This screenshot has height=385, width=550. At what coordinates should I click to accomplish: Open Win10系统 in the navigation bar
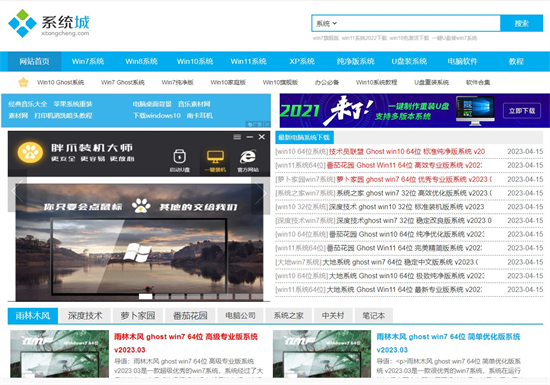coord(195,61)
